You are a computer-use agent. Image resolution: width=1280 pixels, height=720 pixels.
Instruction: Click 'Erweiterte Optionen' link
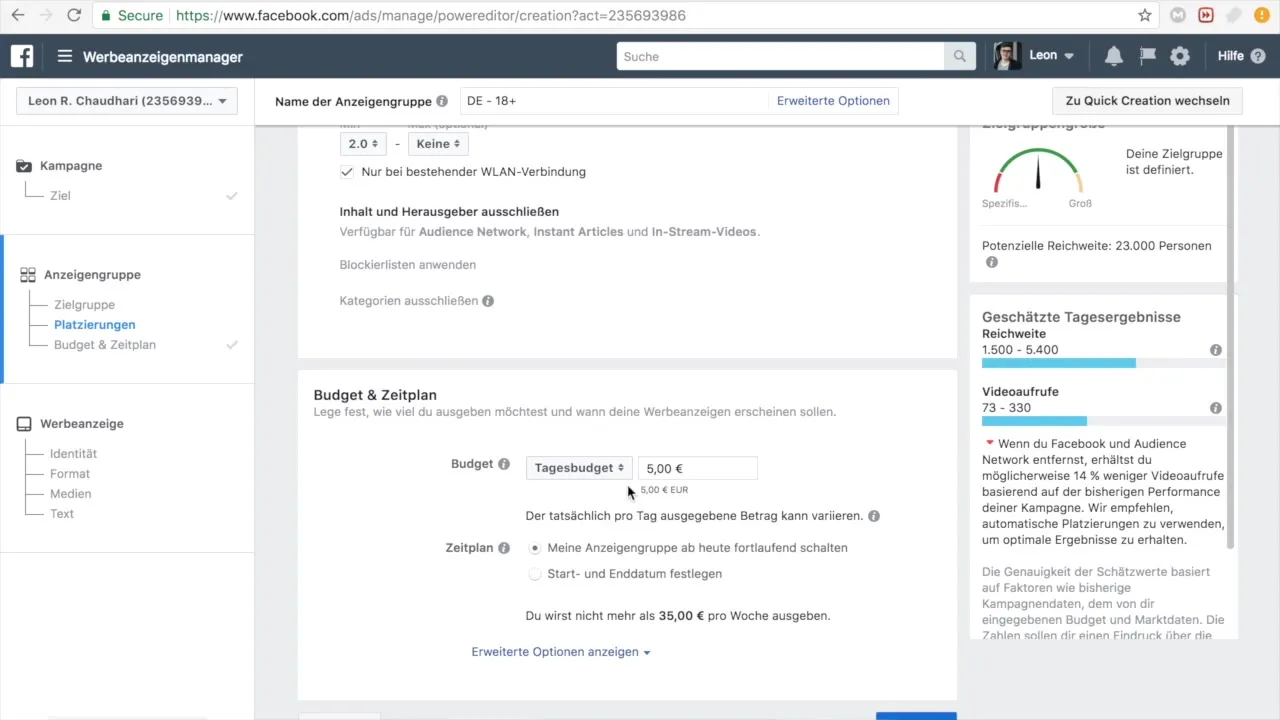pyautogui.click(x=833, y=101)
